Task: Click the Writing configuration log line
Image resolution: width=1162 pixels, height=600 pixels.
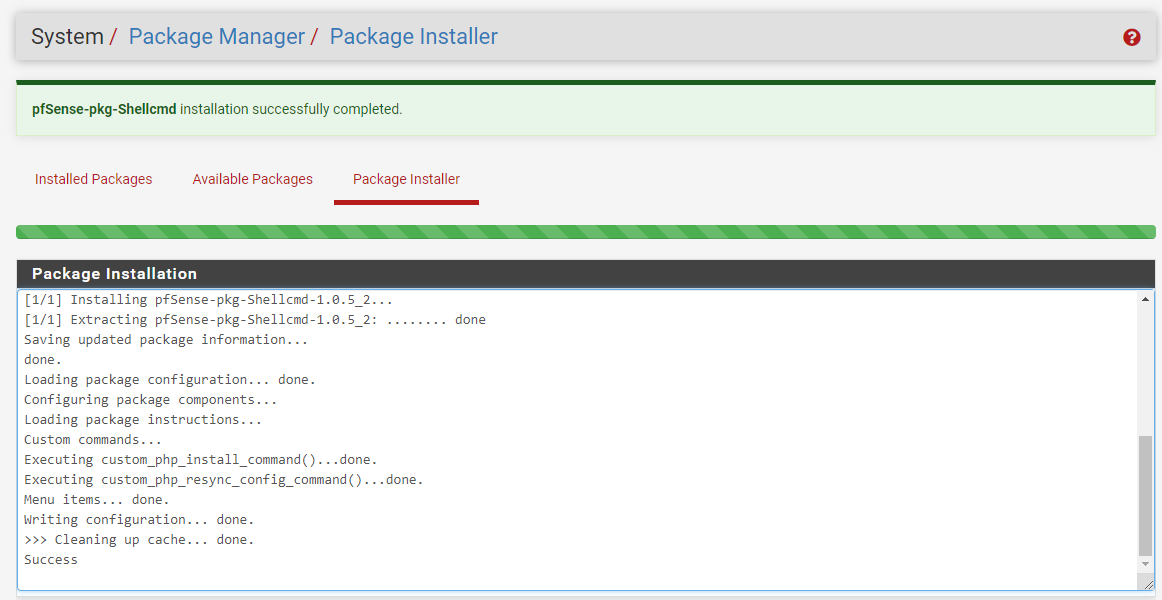Action: pyautogui.click(x=140, y=520)
